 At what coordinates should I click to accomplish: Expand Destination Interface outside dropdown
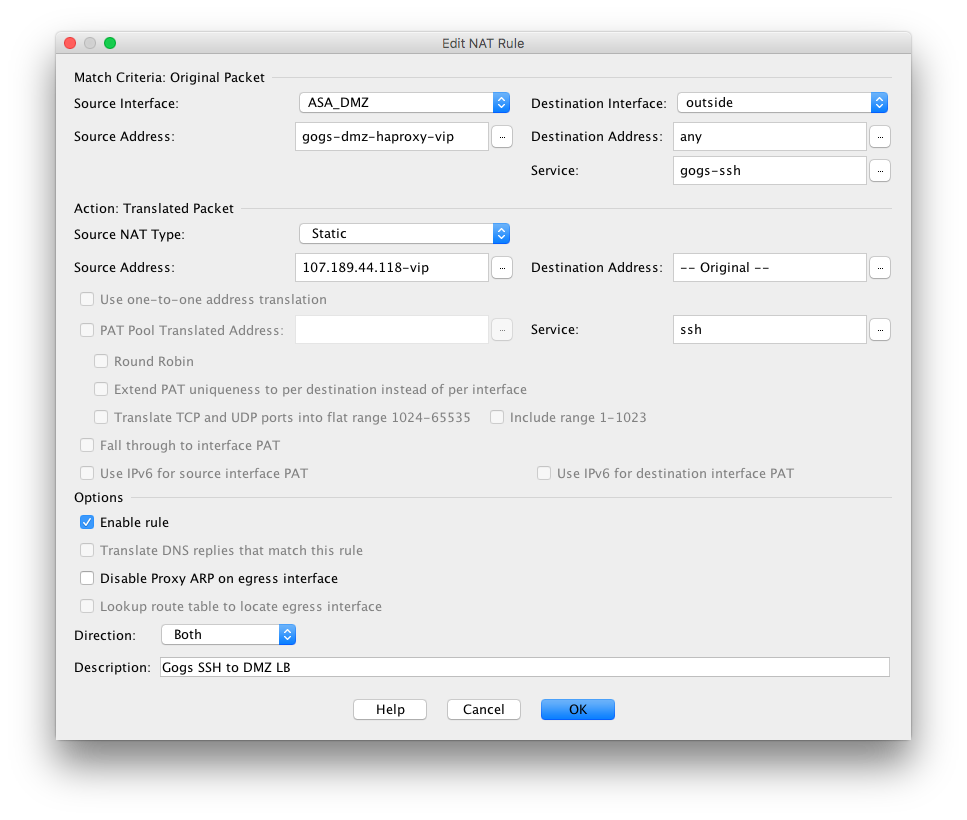tap(782, 102)
